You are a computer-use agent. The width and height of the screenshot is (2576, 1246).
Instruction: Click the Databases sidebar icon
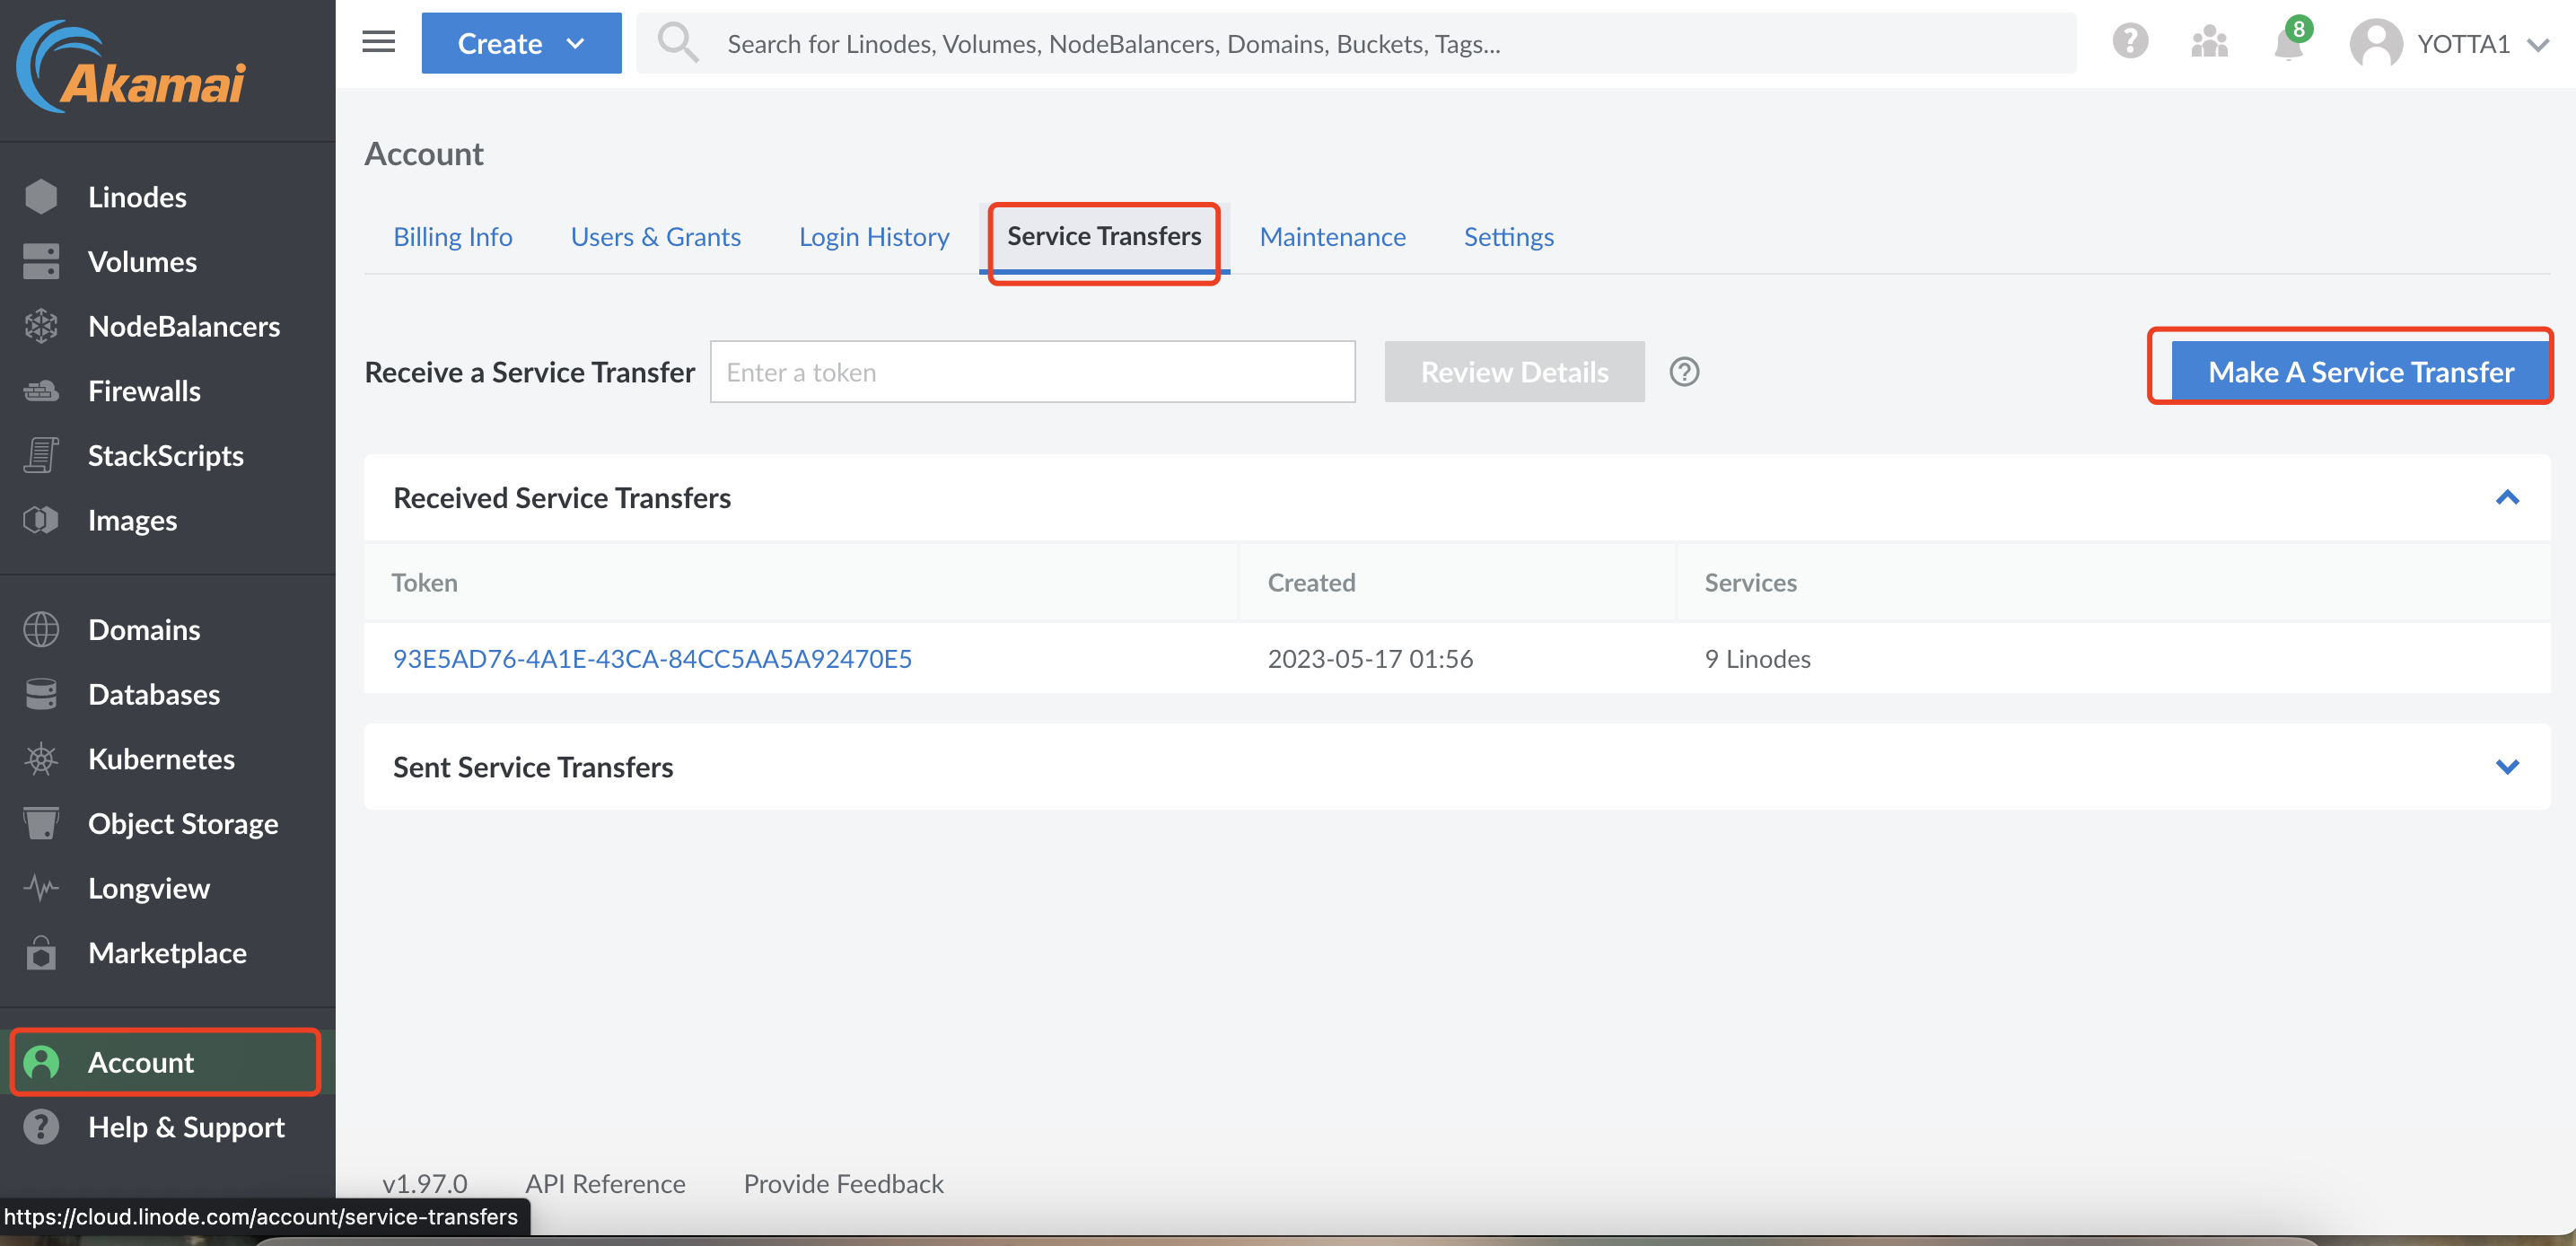[x=41, y=694]
